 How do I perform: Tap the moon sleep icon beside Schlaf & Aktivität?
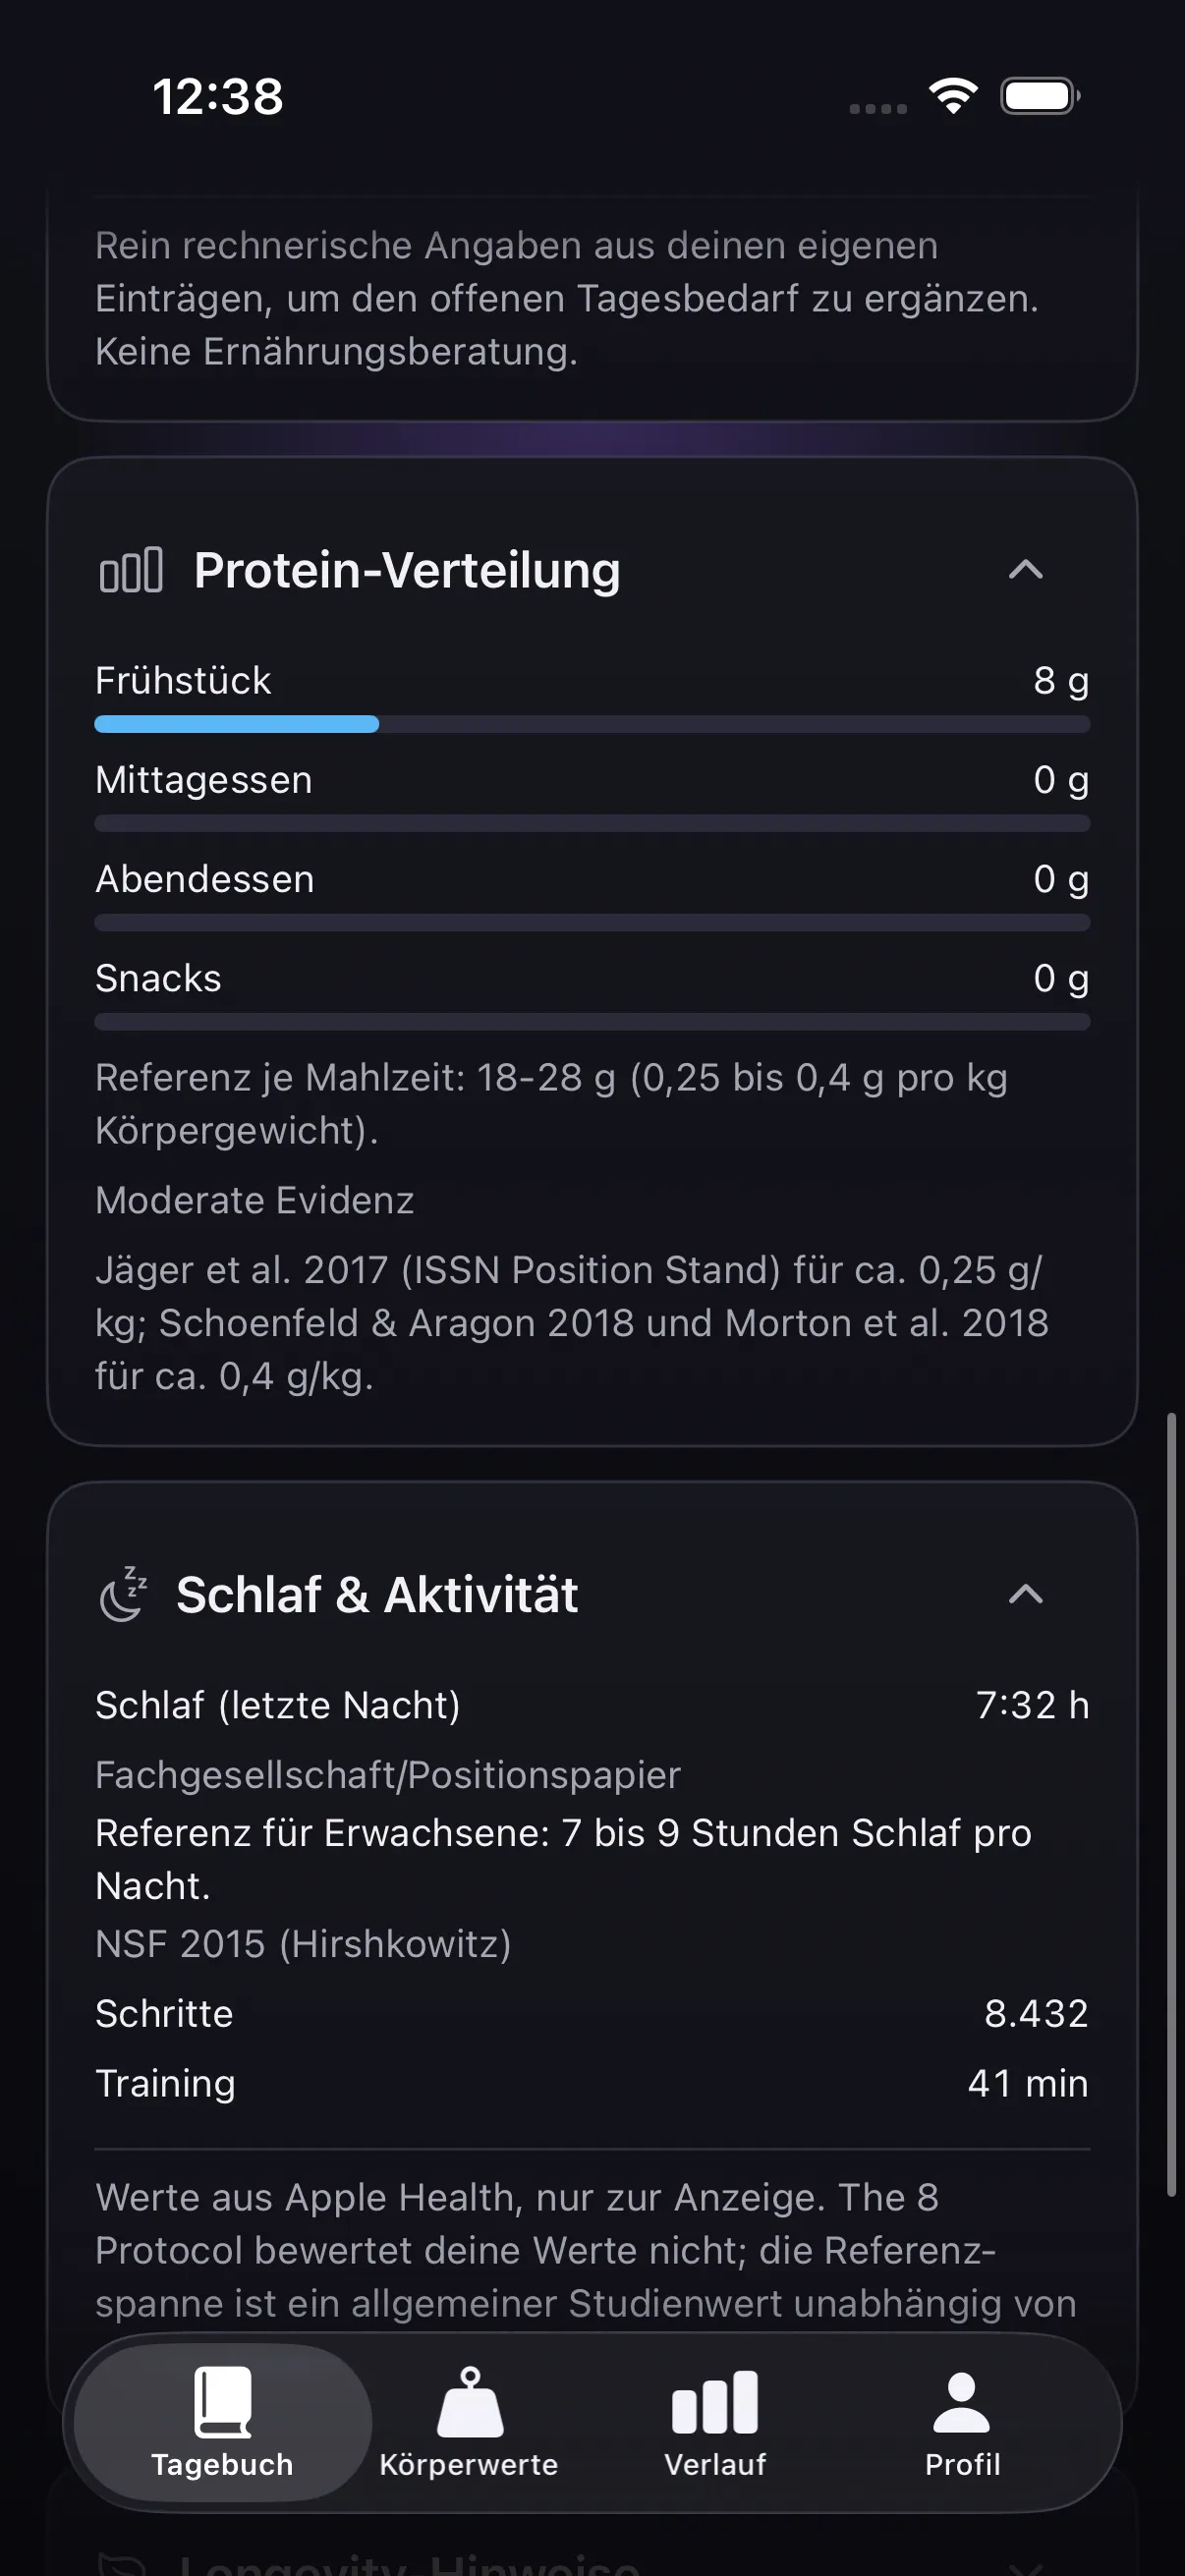pos(123,1594)
